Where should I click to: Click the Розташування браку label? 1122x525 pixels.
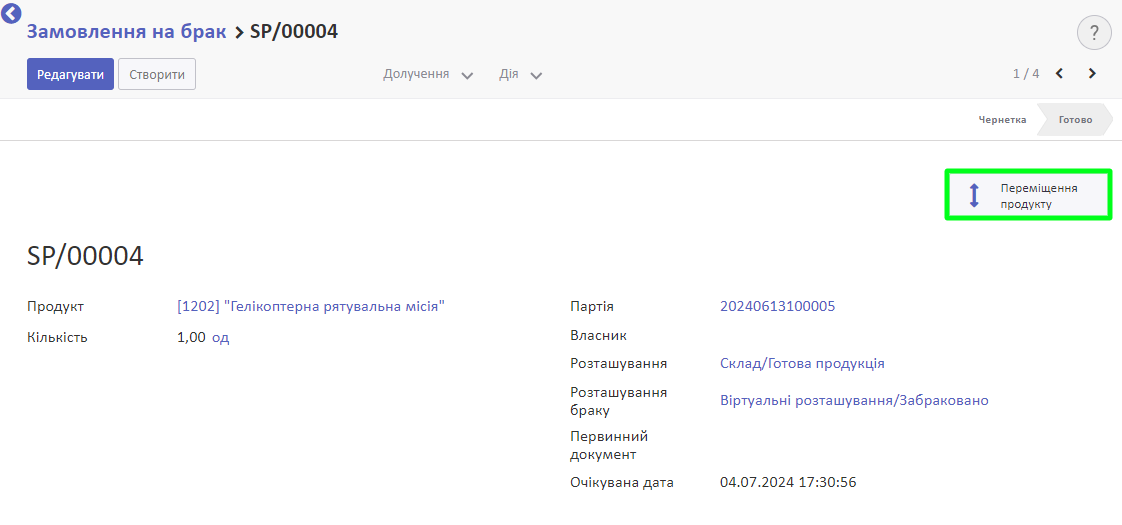(x=618, y=401)
